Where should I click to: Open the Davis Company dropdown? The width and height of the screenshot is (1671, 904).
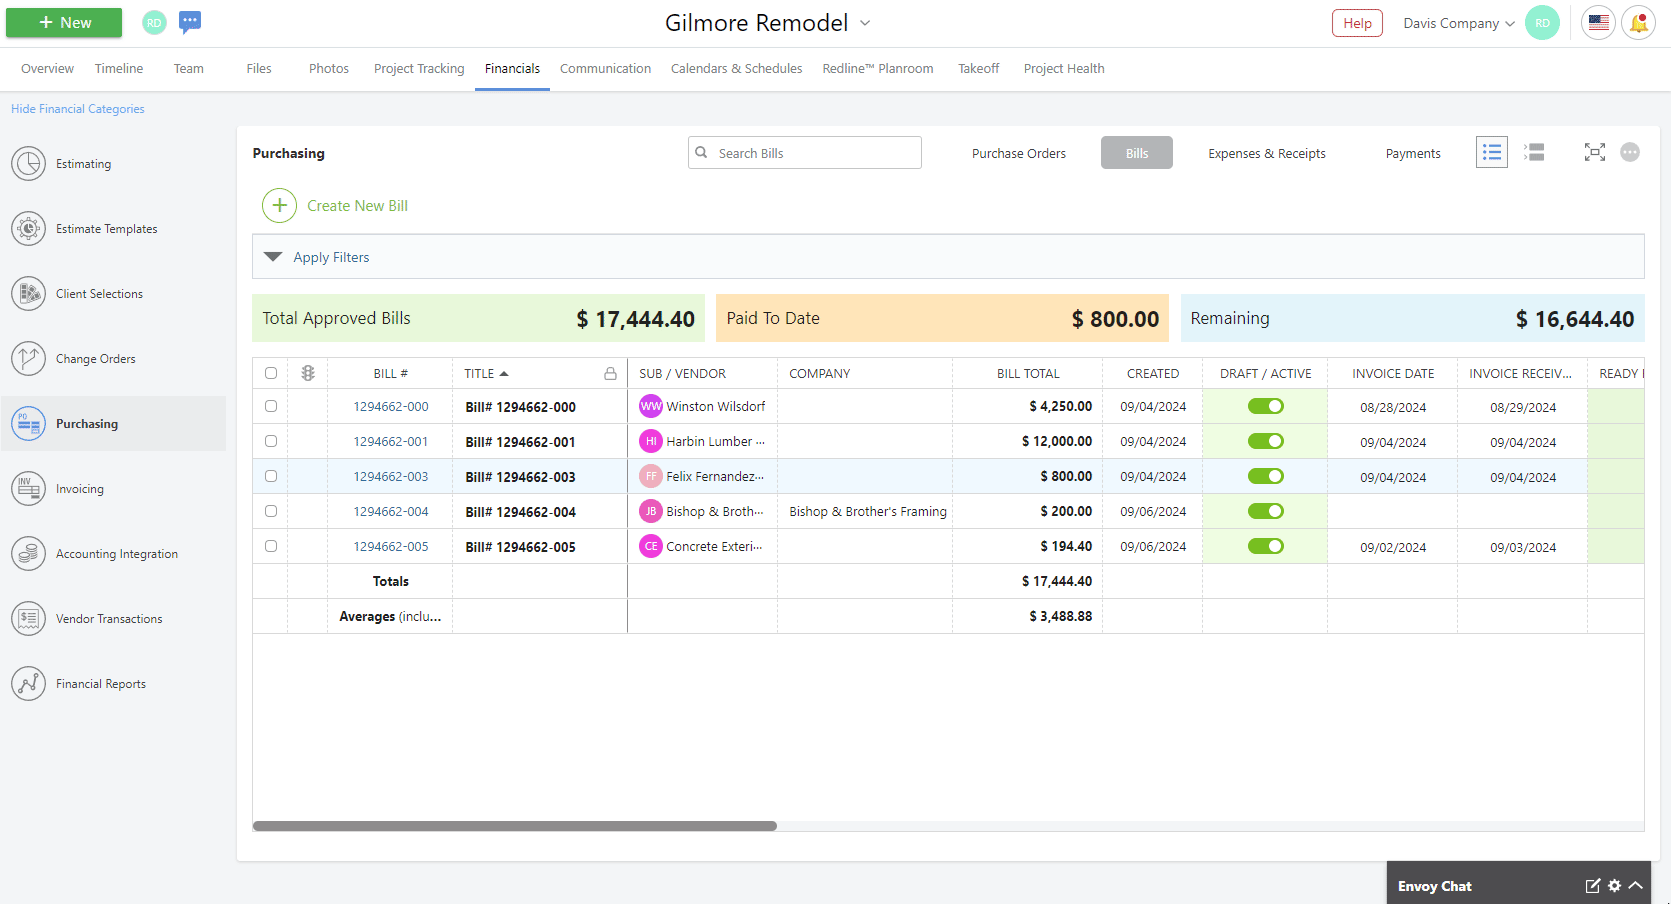pos(1458,23)
